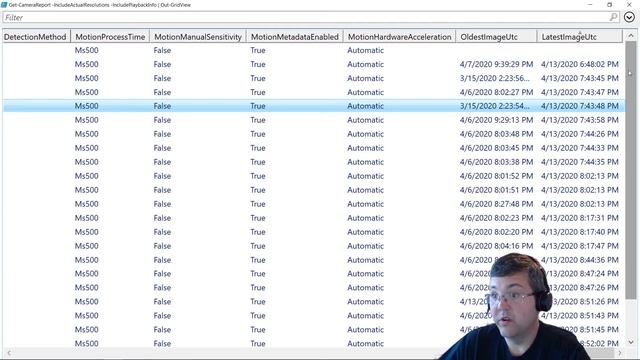640x360 pixels.
Task: Minimize the Out-GridView window
Action: pos(590,4)
